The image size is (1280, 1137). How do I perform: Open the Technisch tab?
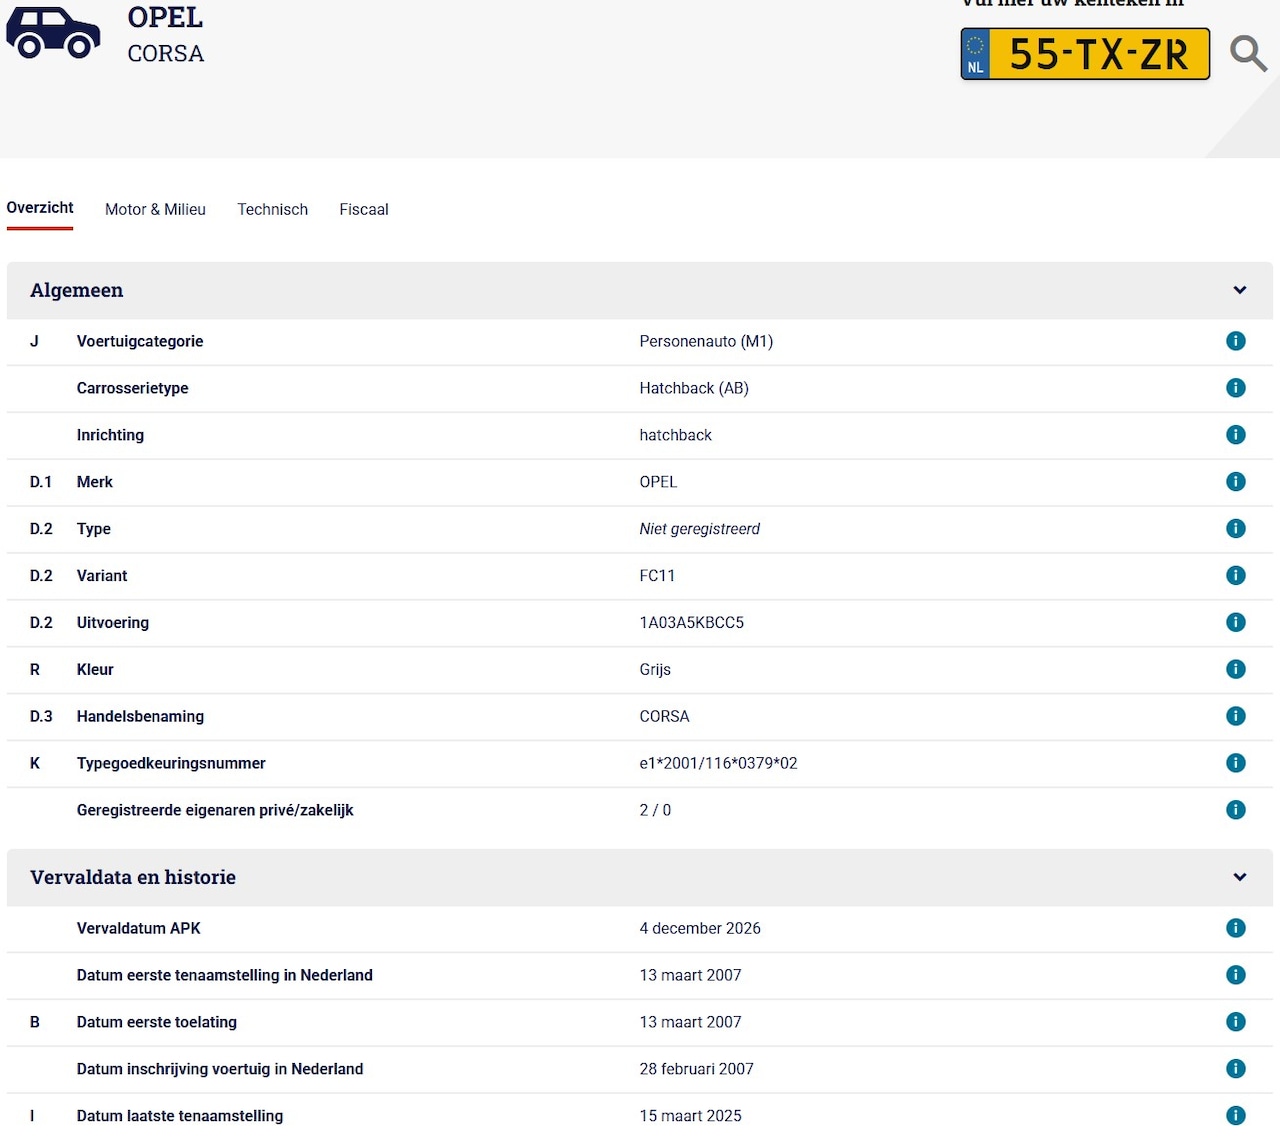(x=272, y=209)
